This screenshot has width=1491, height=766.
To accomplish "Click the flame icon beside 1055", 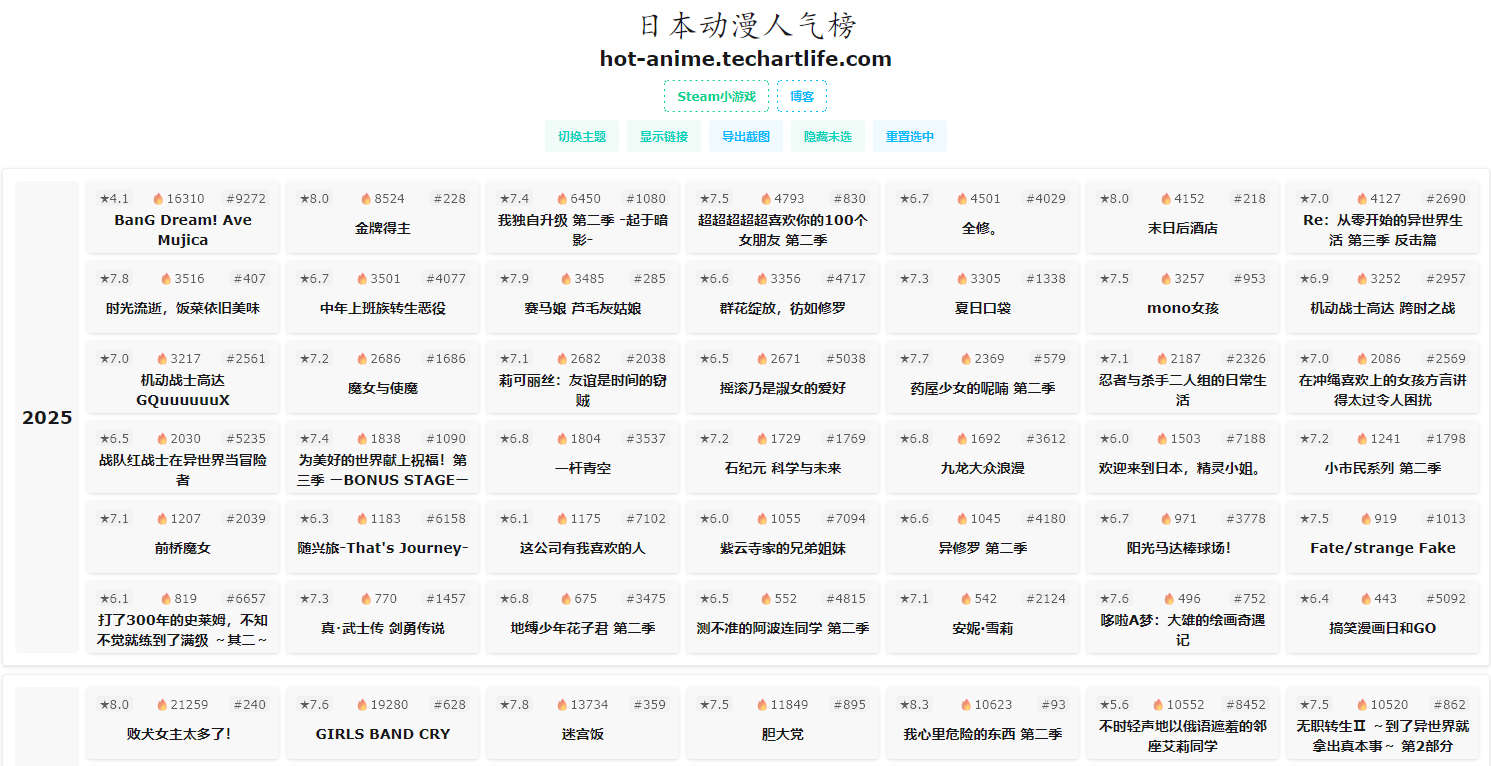I will point(762,519).
